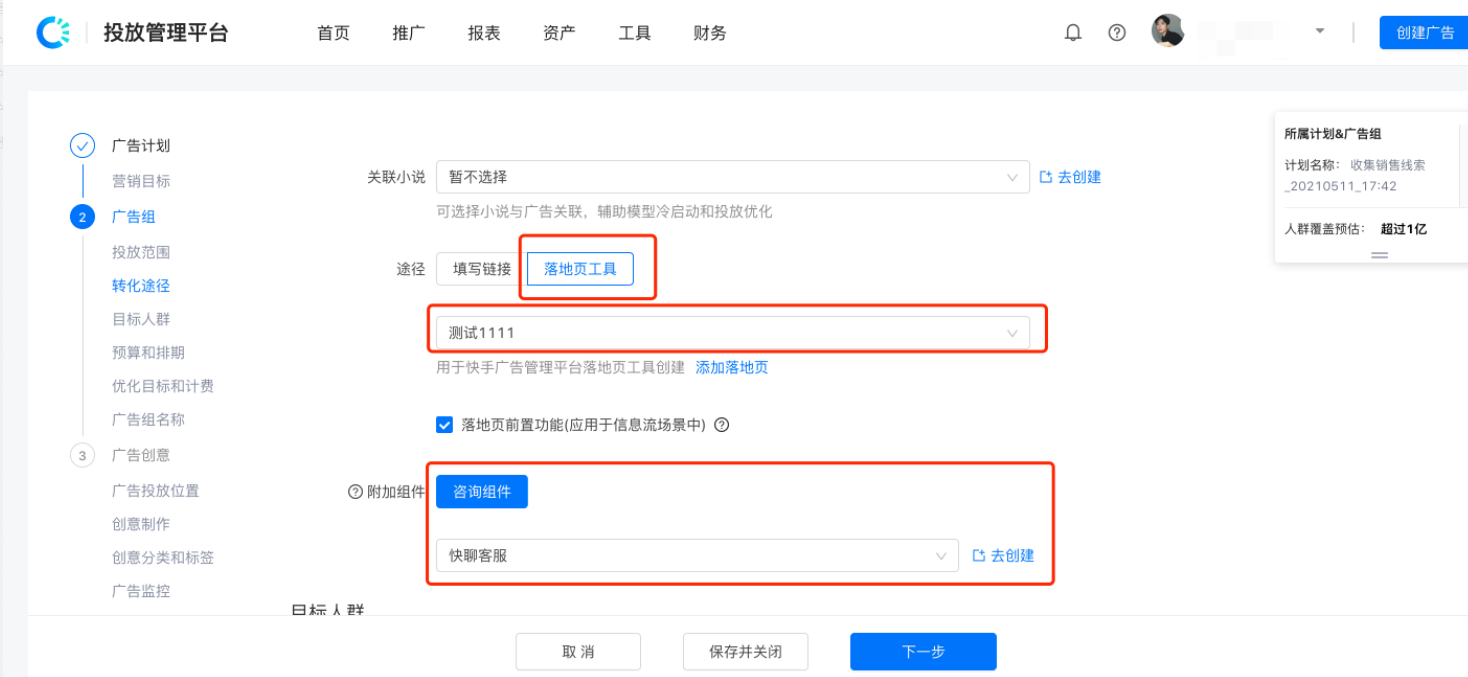Click the 添加落地页 link
Image resolution: width=1468 pixels, height=677 pixels.
click(732, 367)
